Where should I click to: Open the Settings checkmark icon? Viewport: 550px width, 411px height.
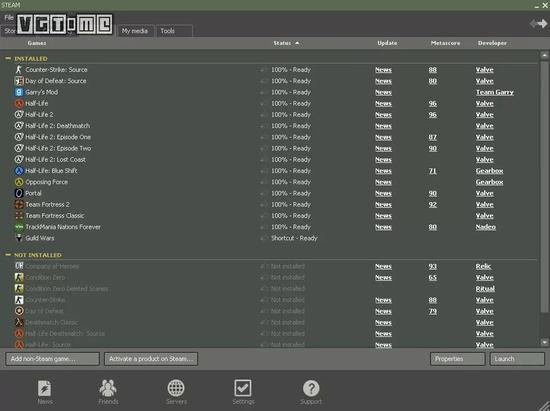243,388
